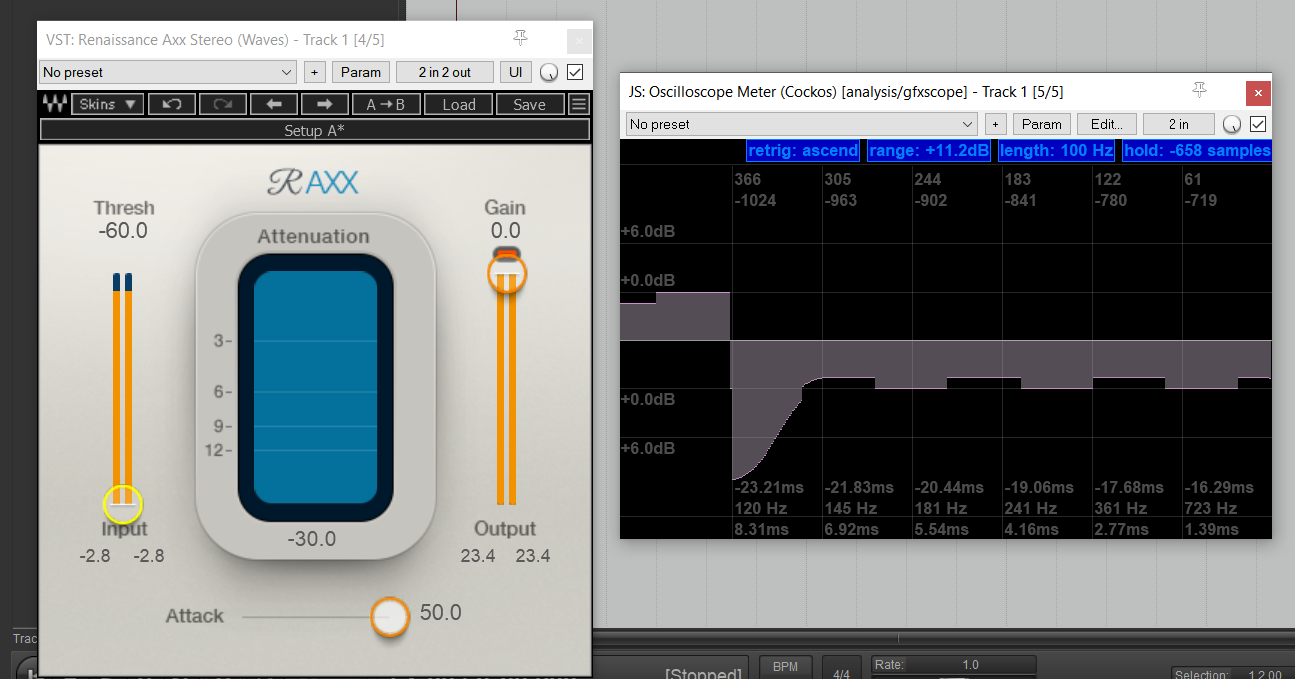
Task: Click the attenuation readout -30.0
Action: point(312,539)
